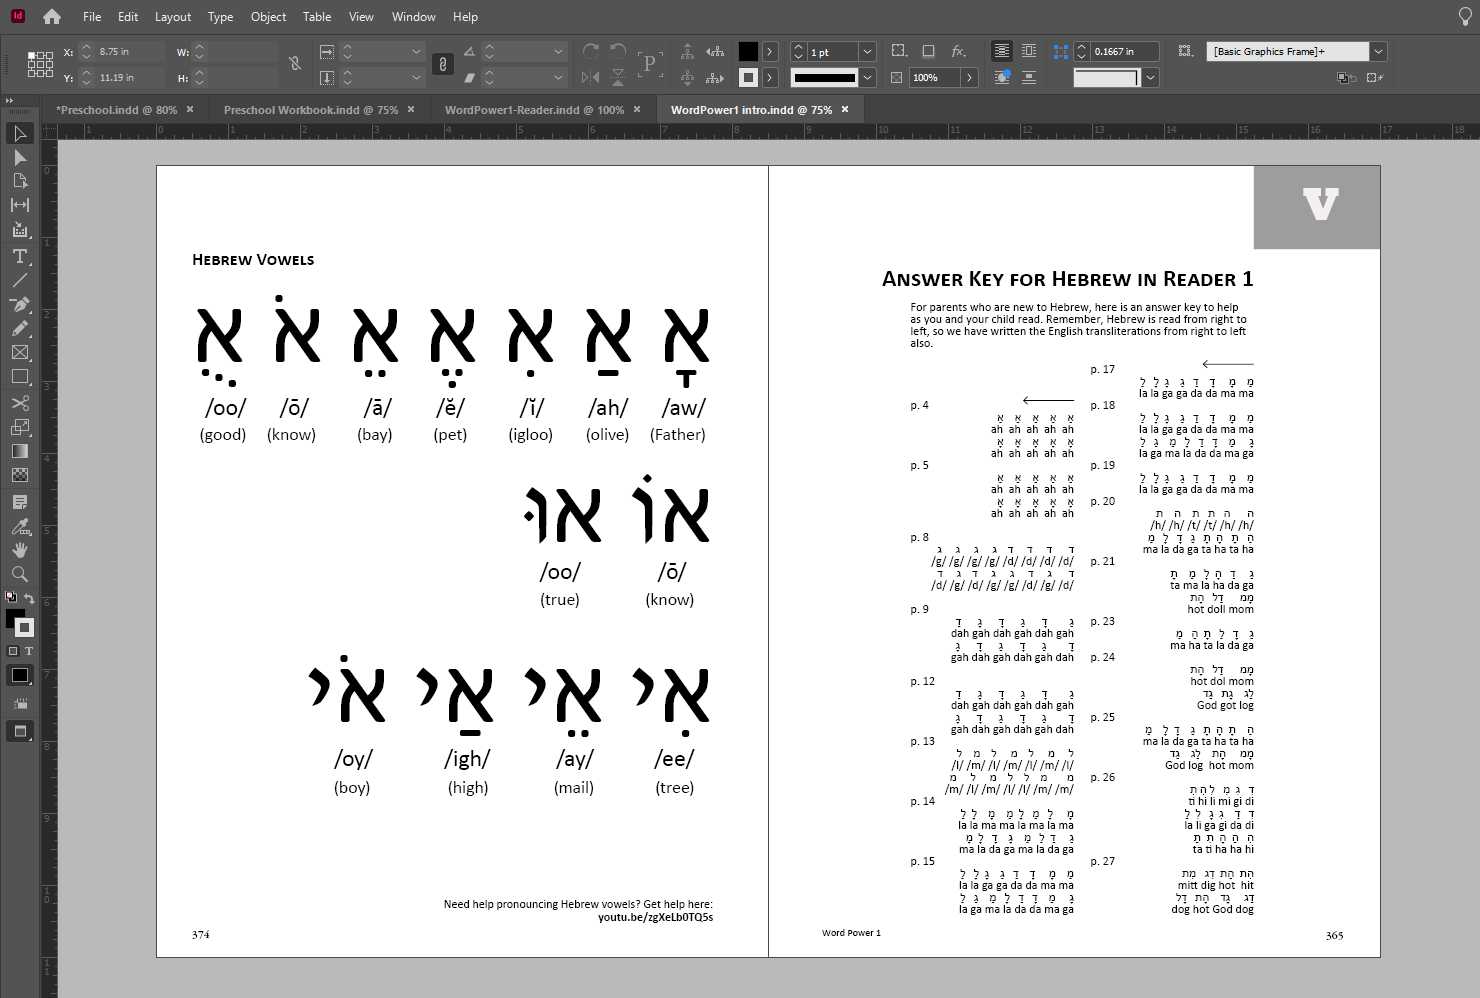This screenshot has height=998, width=1480.
Task: Open the Table menu
Action: tap(317, 17)
